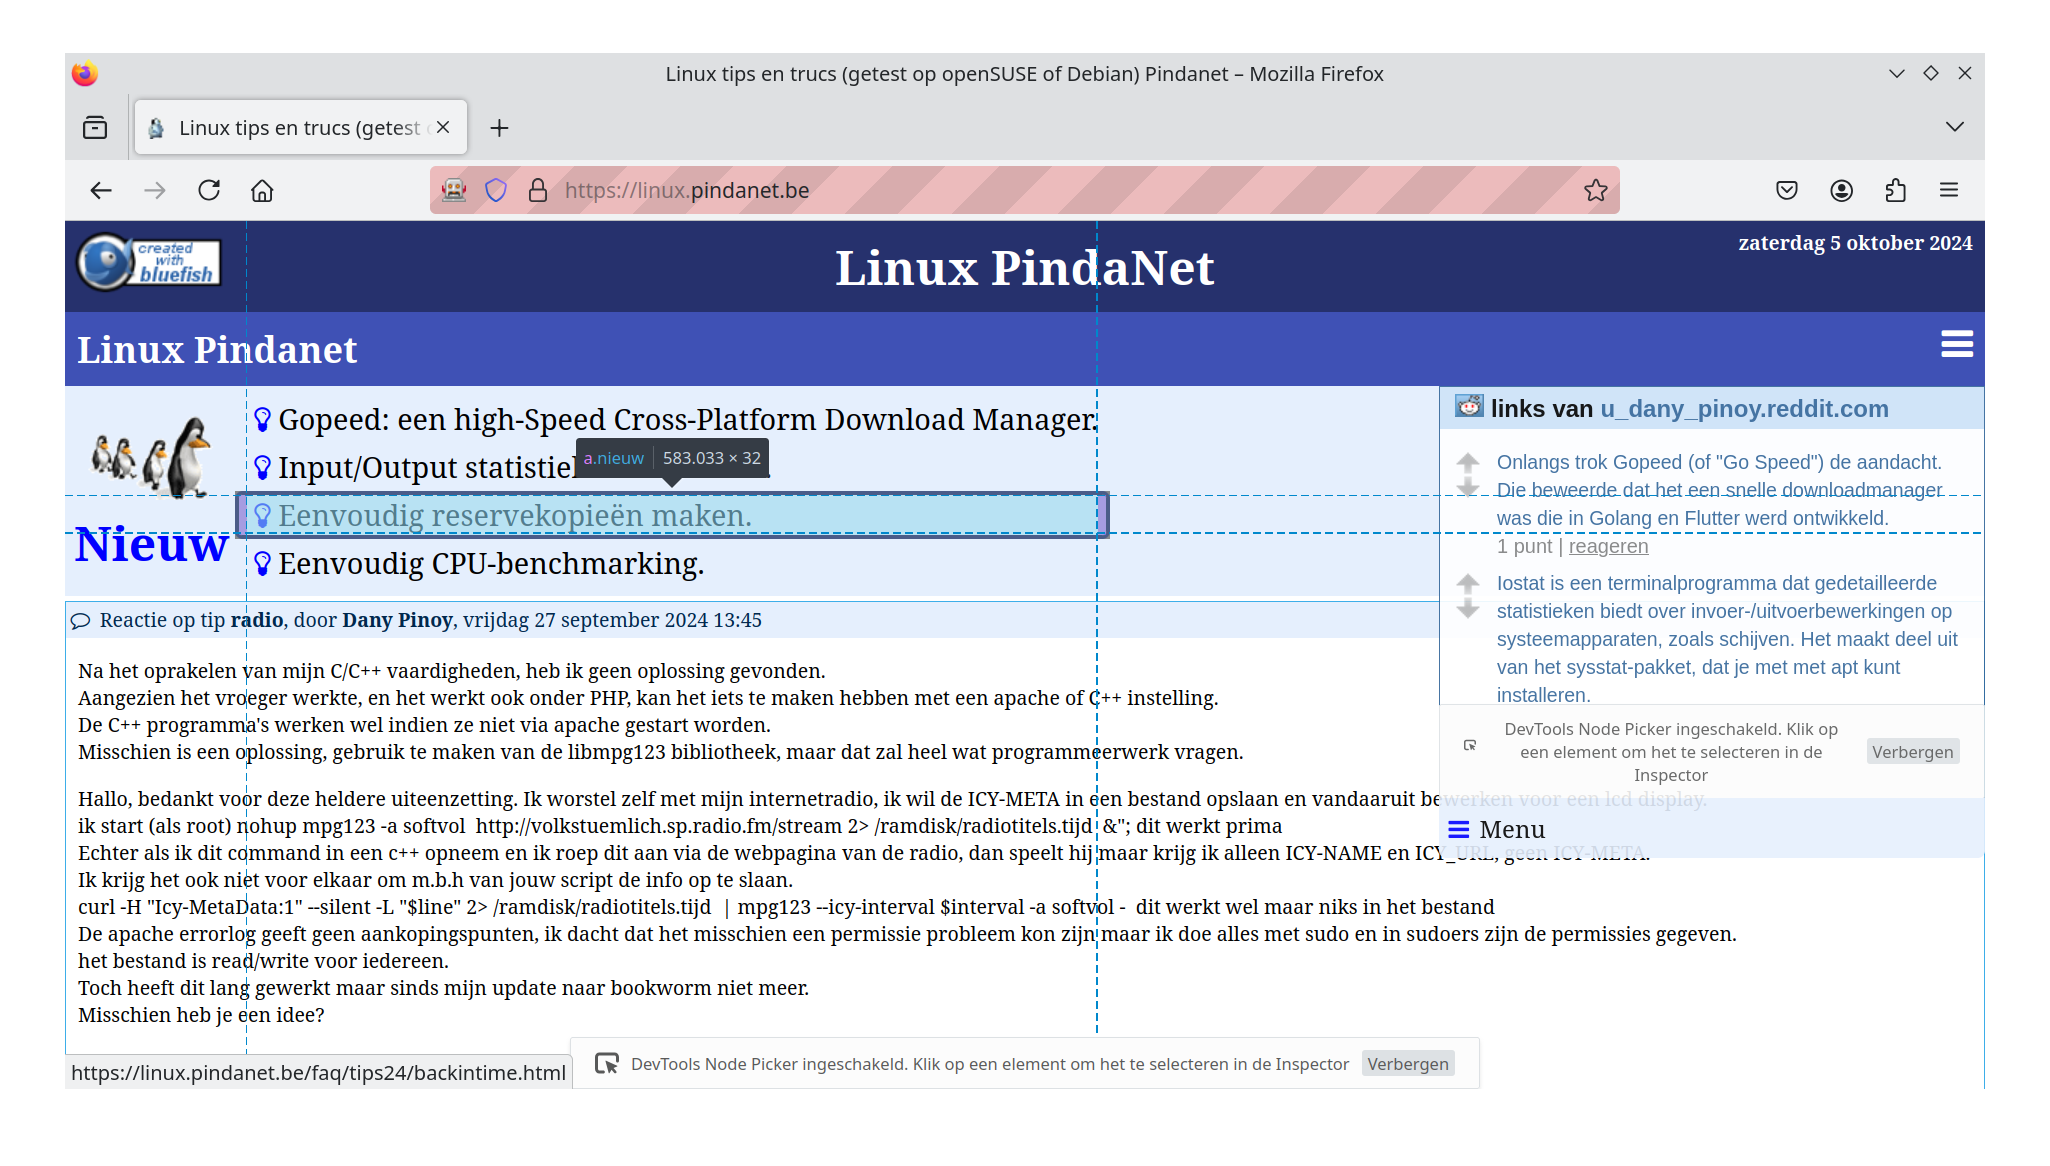Open reddit post about Gopeed aandacht
The height and width of the screenshot is (1166, 2050).
point(1719,490)
